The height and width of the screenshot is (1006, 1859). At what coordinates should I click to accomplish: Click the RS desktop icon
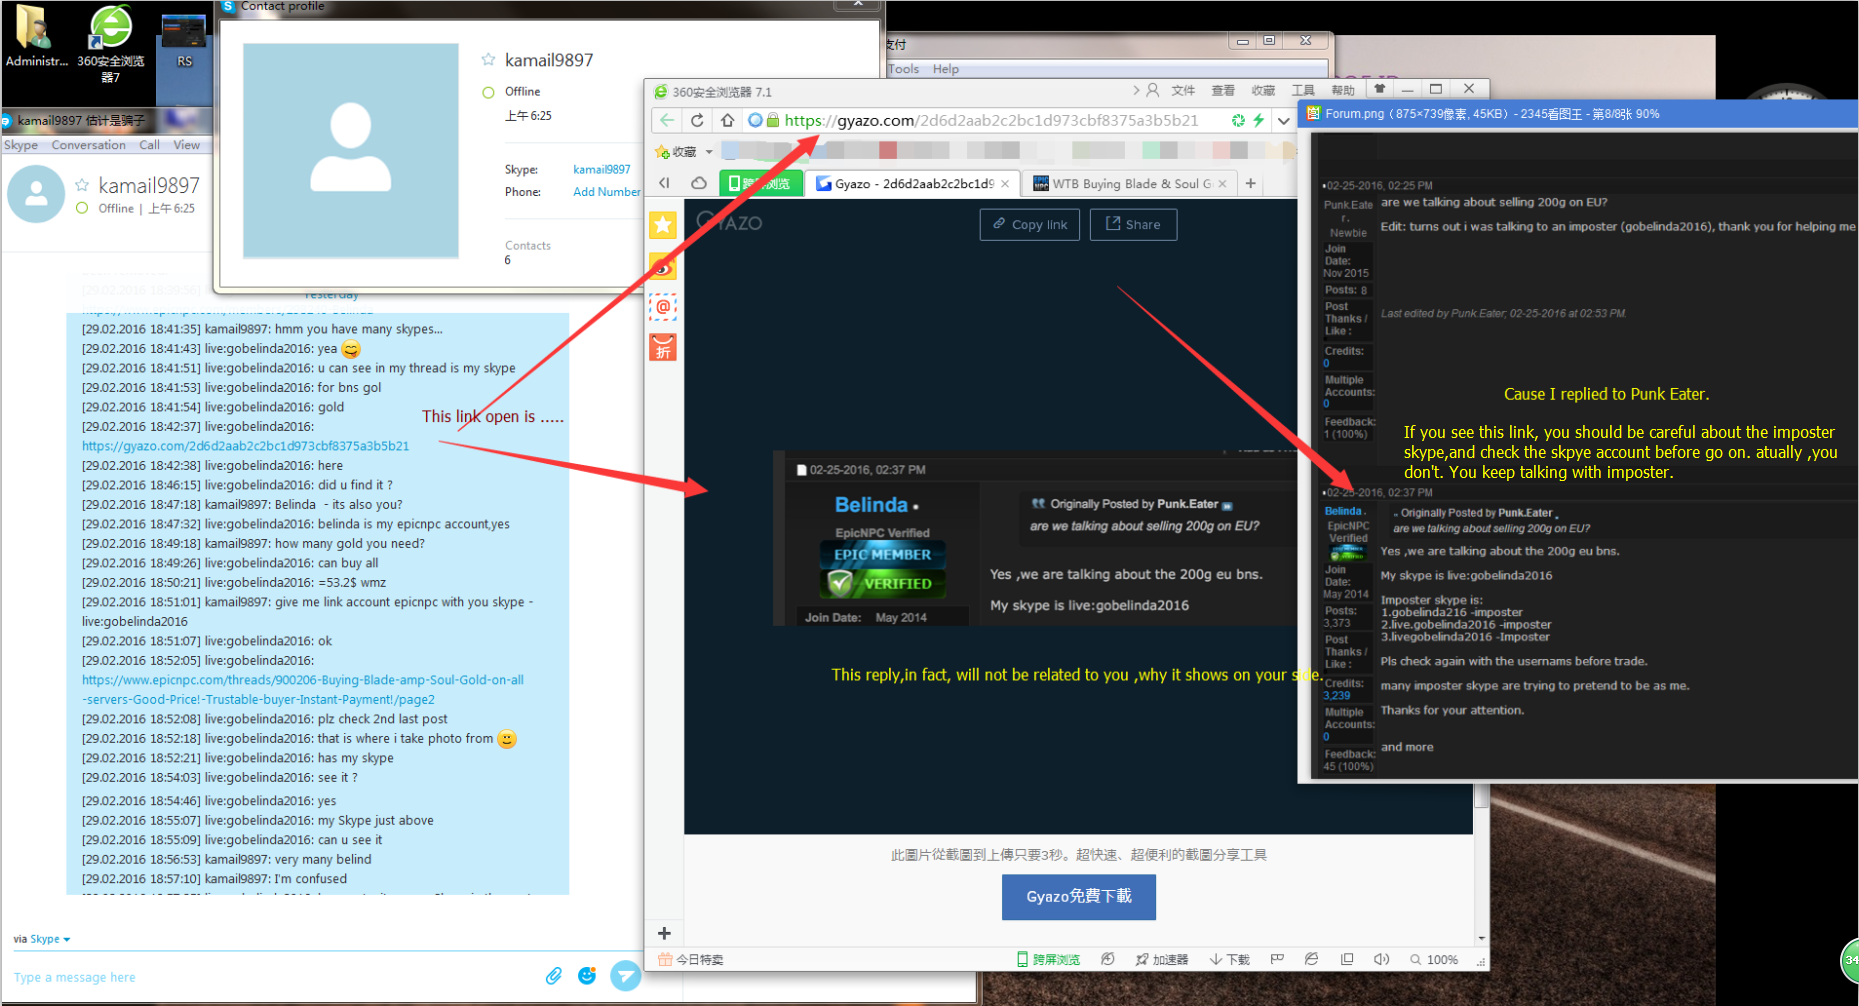pos(184,42)
